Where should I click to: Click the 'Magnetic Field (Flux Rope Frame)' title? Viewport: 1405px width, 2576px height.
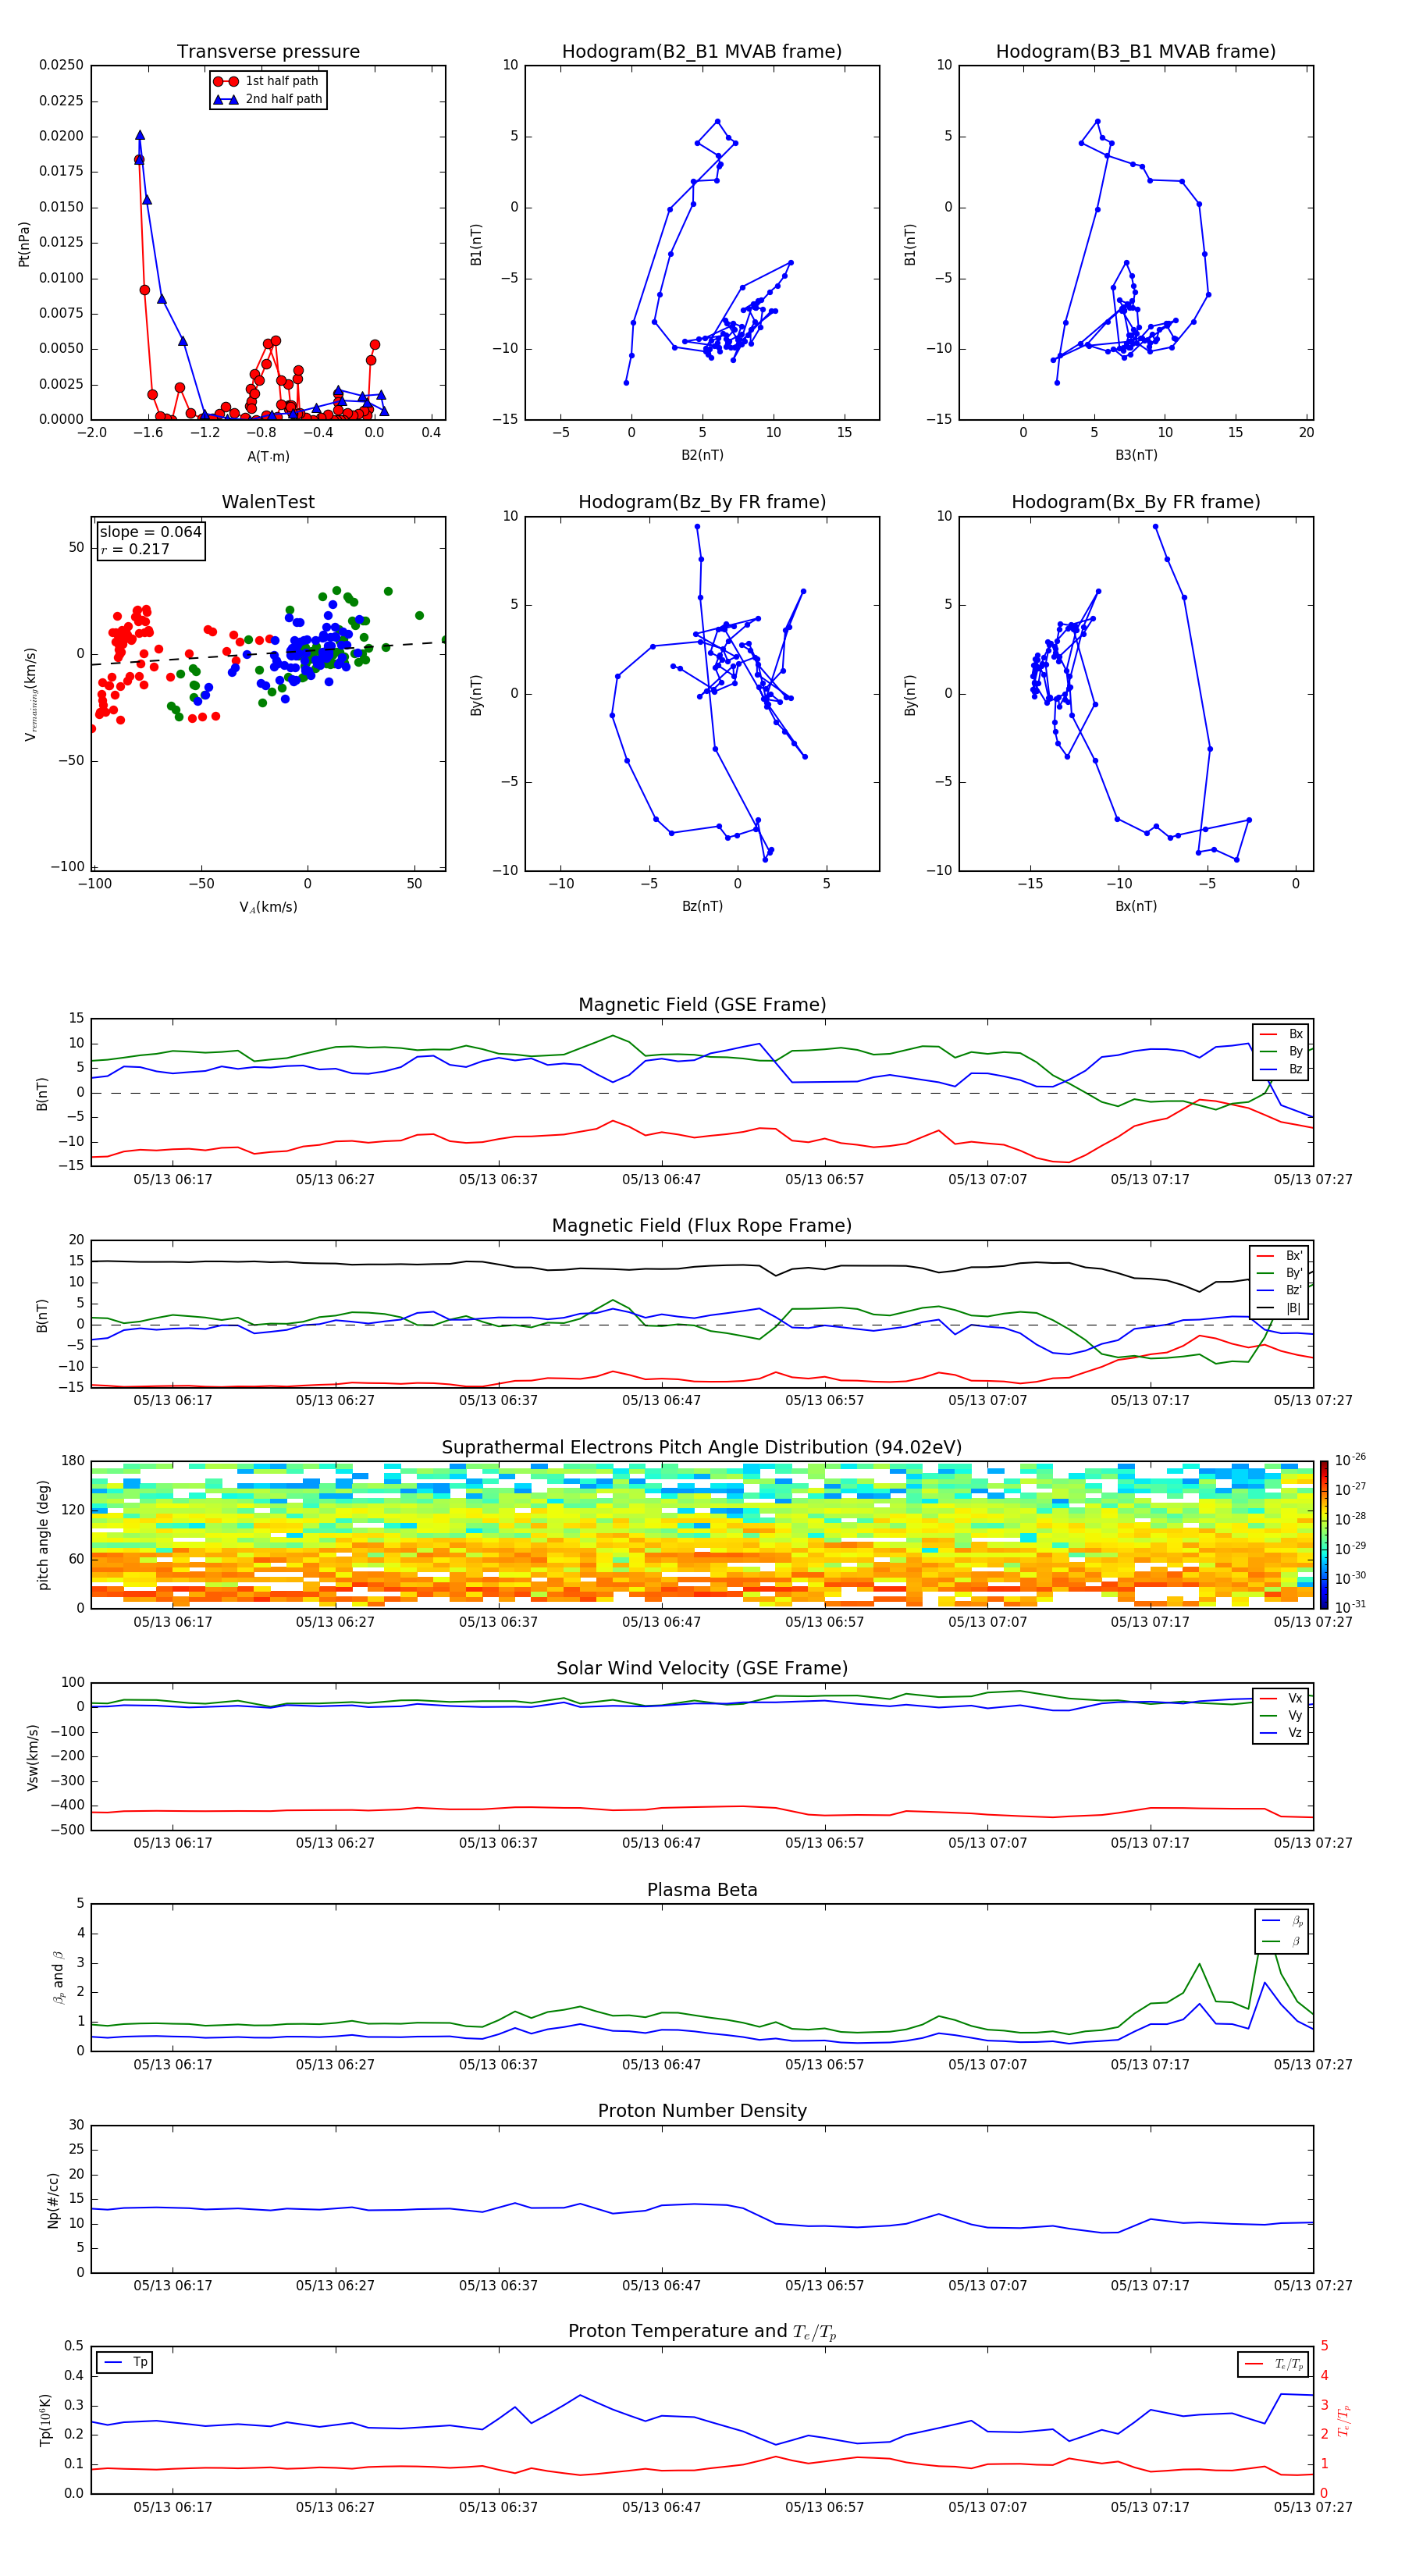click(702, 1226)
